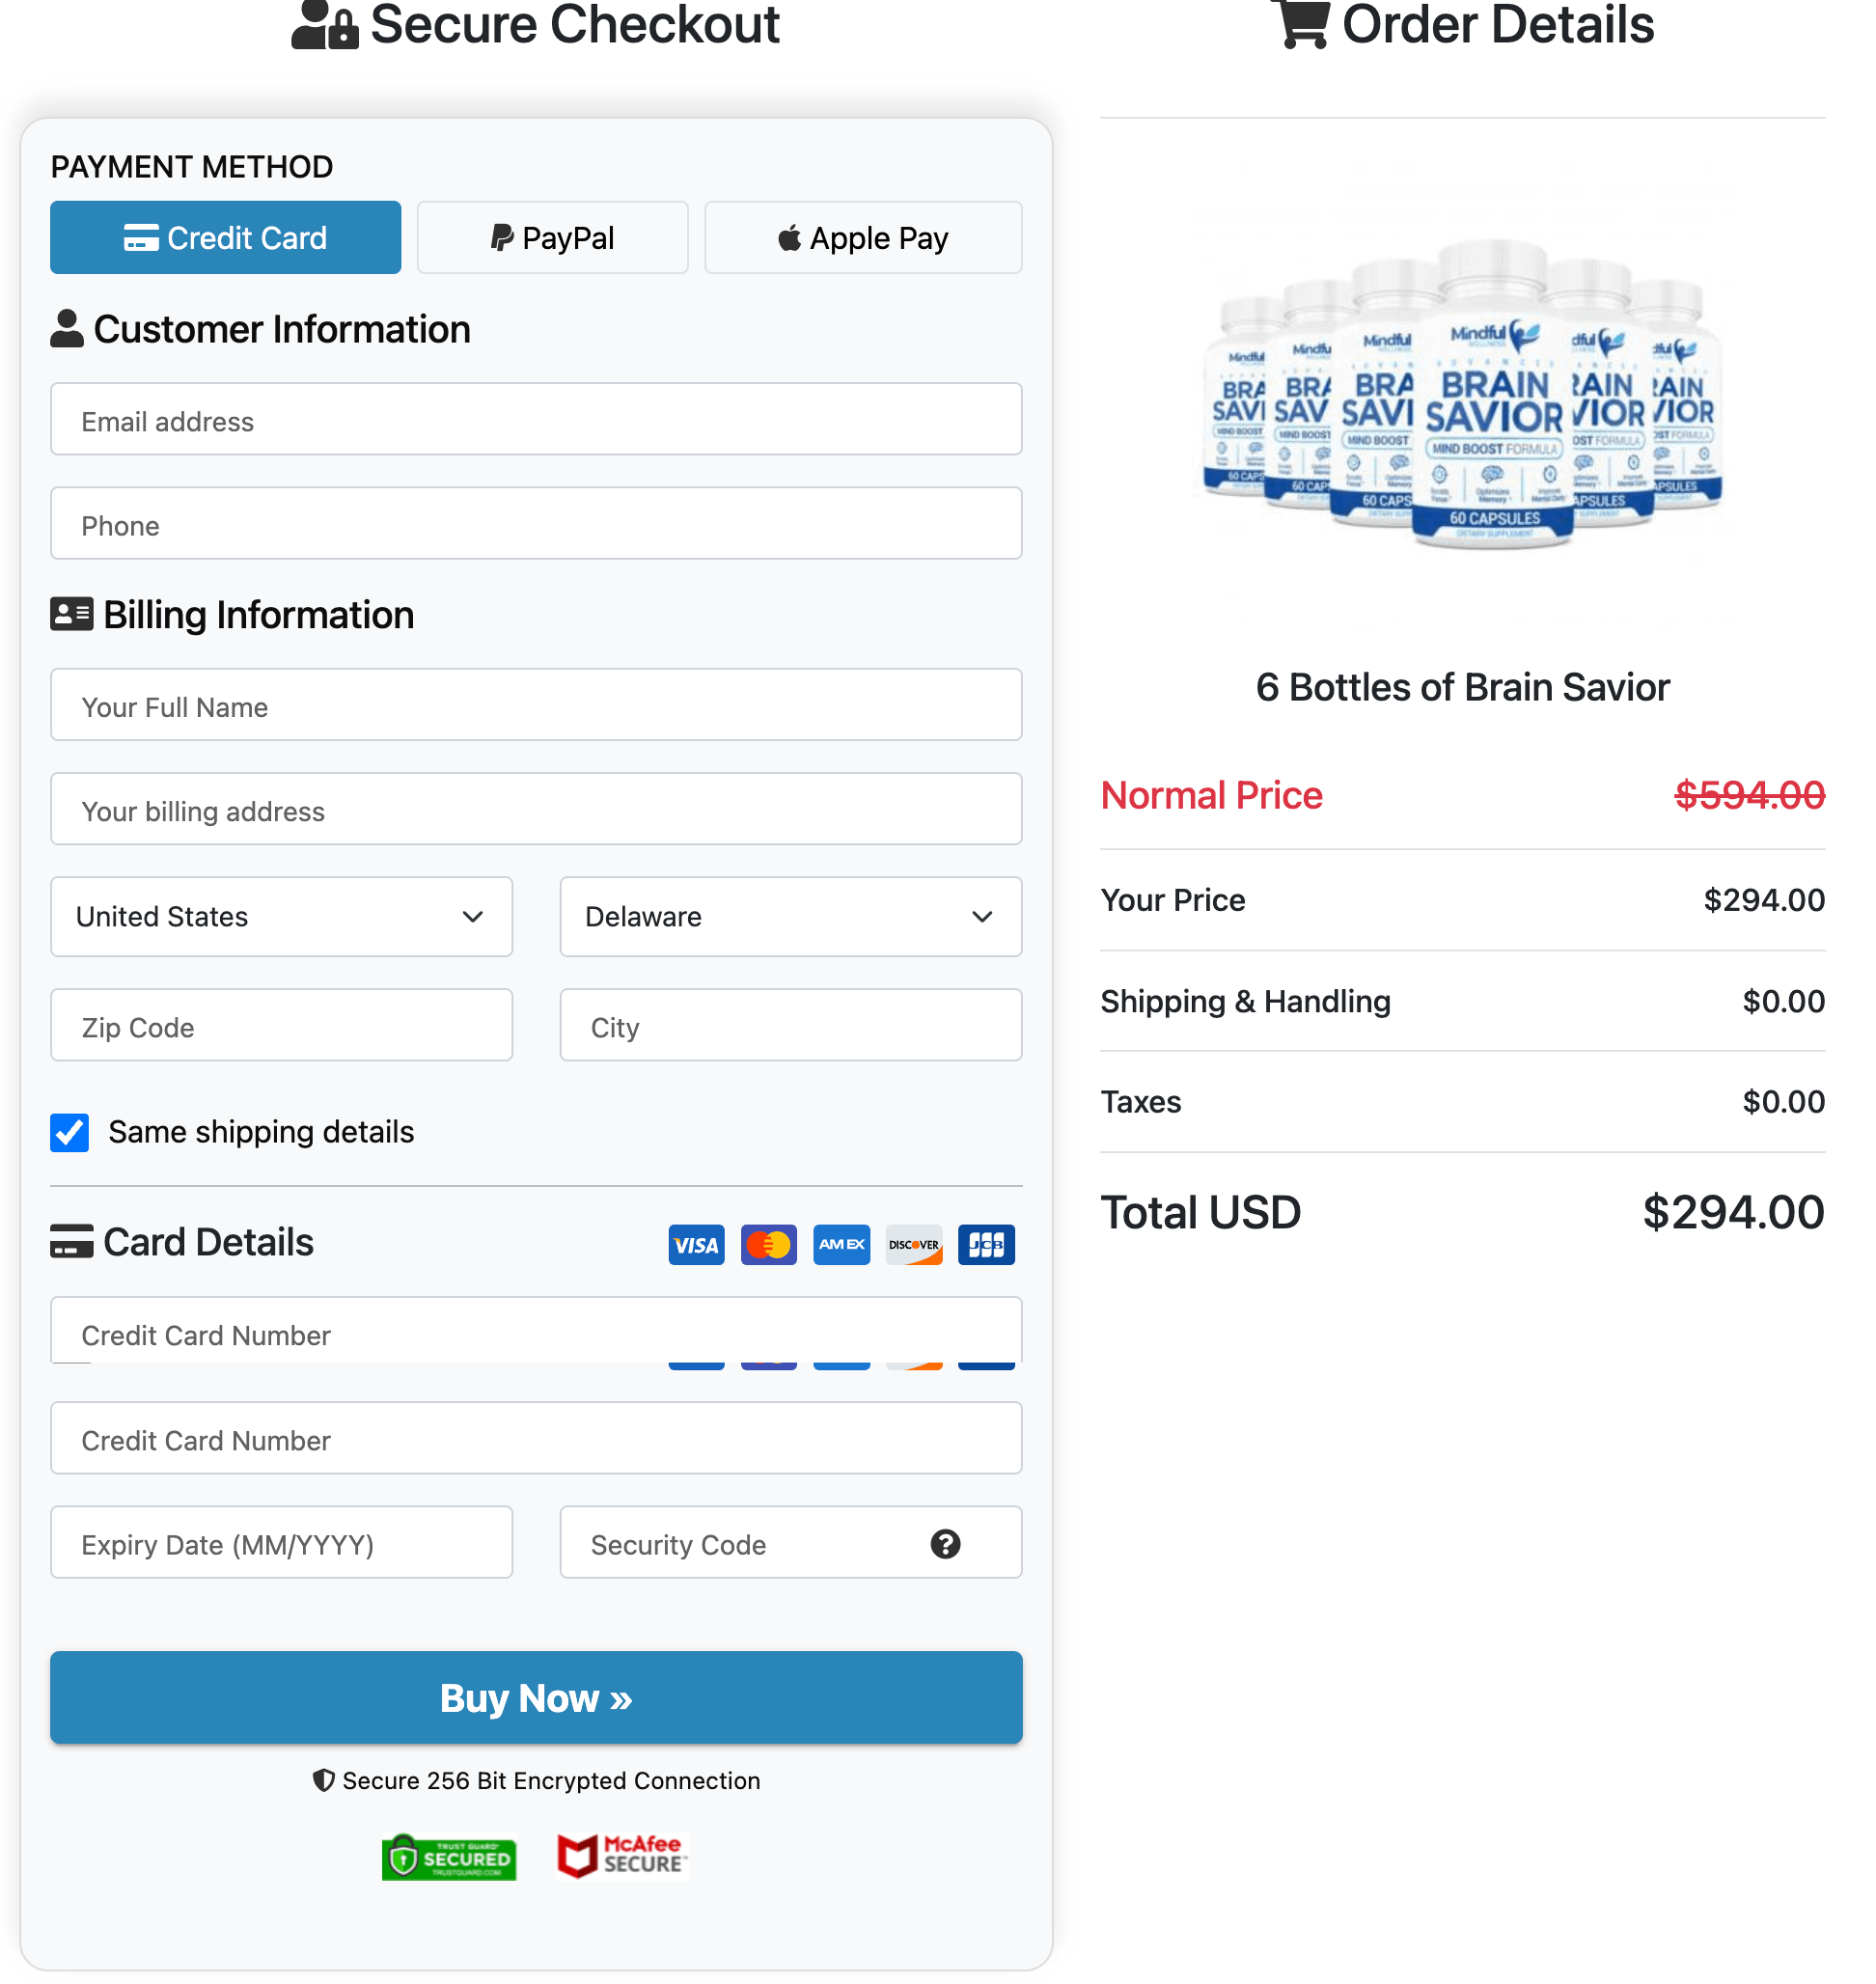
Task: Click the Visa card icon
Action: pos(696,1244)
